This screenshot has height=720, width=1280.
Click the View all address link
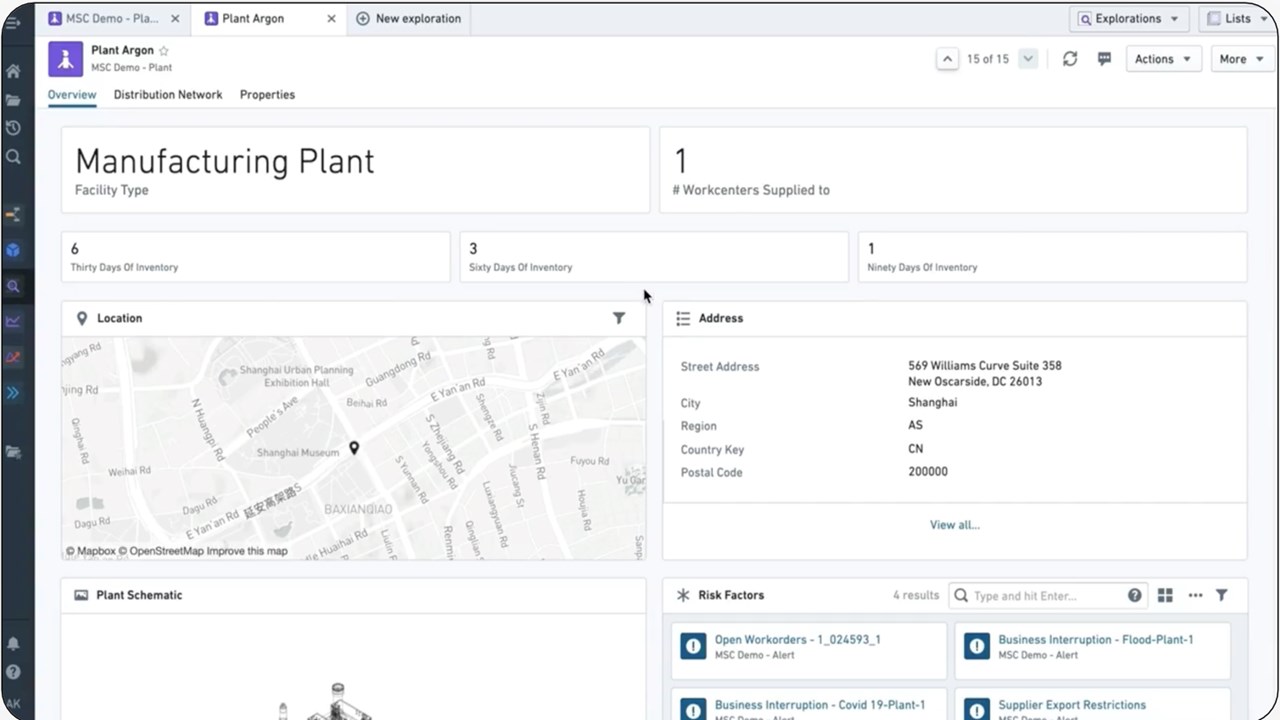pyautogui.click(x=954, y=525)
